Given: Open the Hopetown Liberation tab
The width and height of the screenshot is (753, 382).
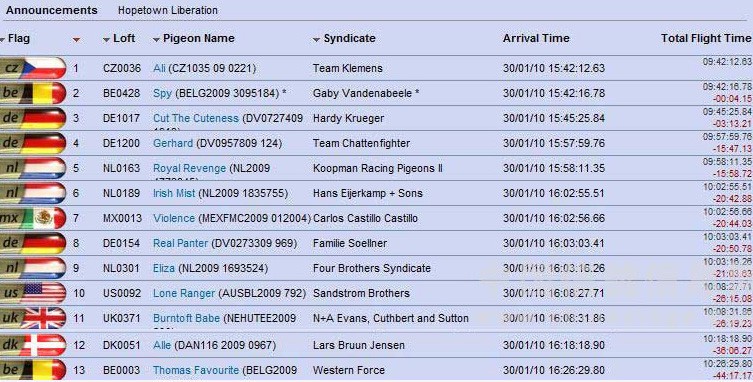Looking at the screenshot, I should point(168,10).
